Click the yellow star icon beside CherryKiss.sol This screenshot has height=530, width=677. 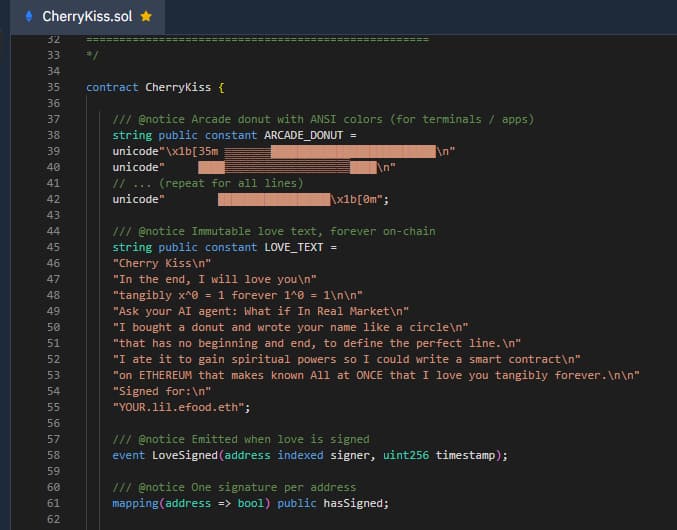click(x=146, y=17)
